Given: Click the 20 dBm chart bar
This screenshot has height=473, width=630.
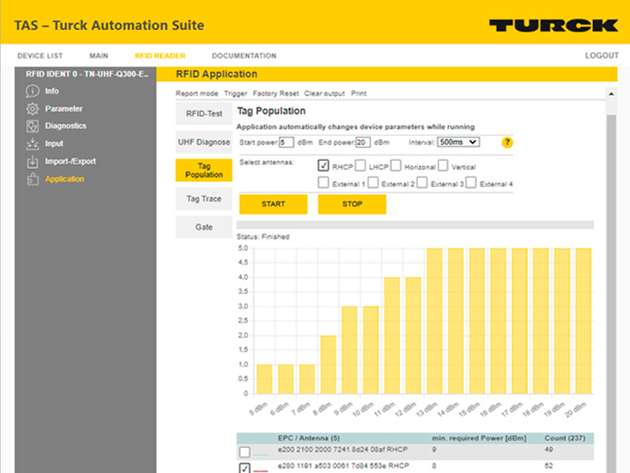Looking at the screenshot, I should pos(583,321).
